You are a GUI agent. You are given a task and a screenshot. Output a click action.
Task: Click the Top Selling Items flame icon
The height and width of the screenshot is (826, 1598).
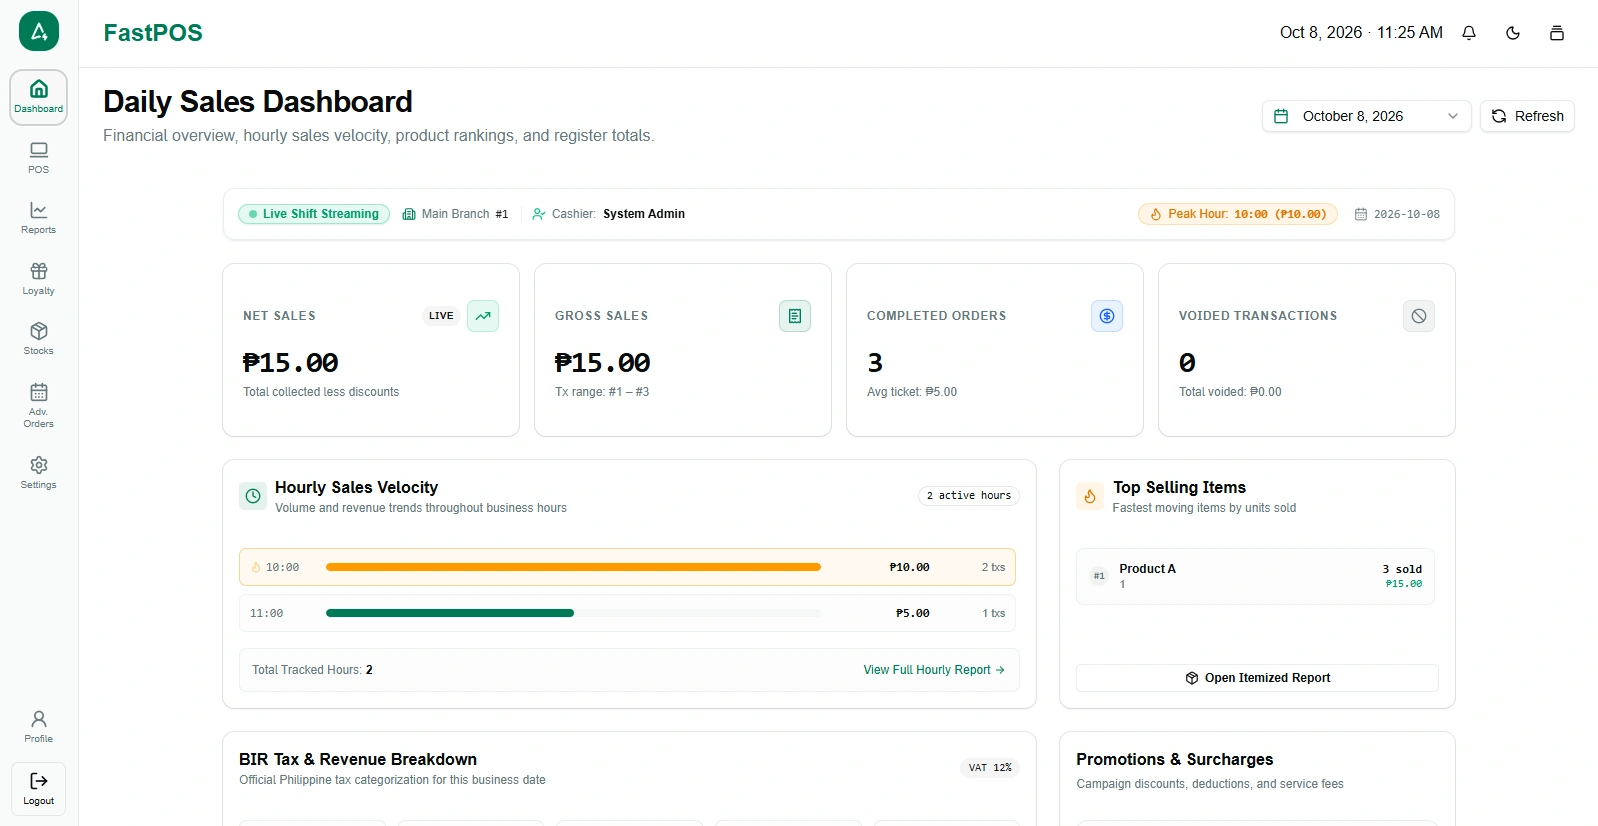1090,496
